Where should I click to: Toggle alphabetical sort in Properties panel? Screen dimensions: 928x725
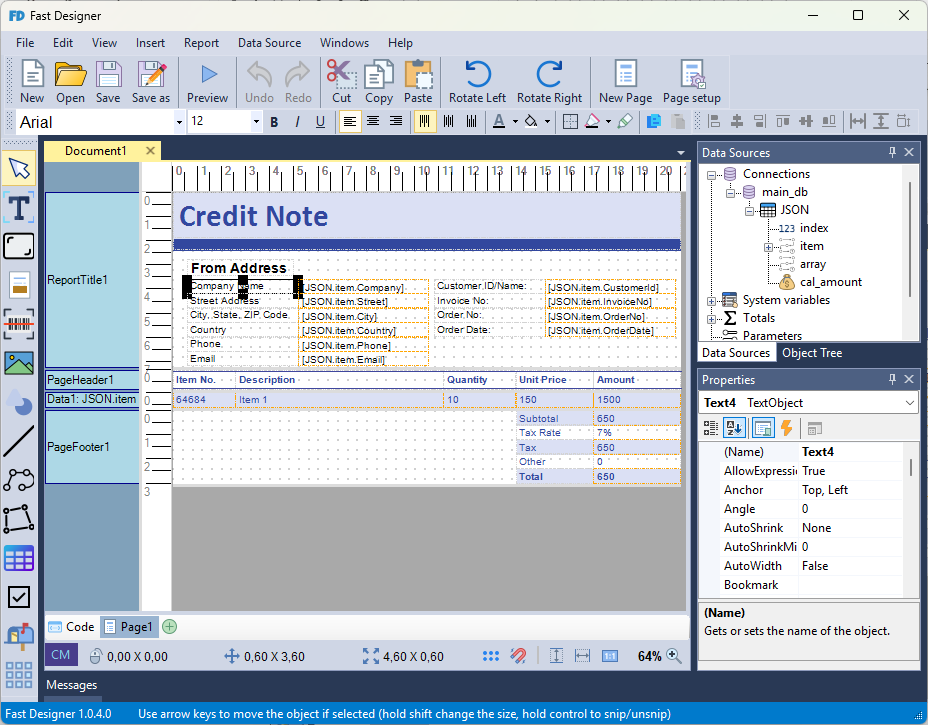click(x=734, y=428)
